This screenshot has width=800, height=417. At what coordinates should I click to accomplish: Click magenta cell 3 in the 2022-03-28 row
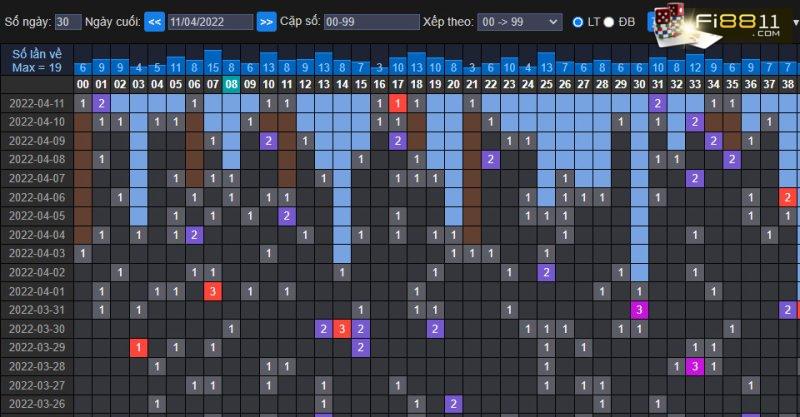(x=695, y=366)
